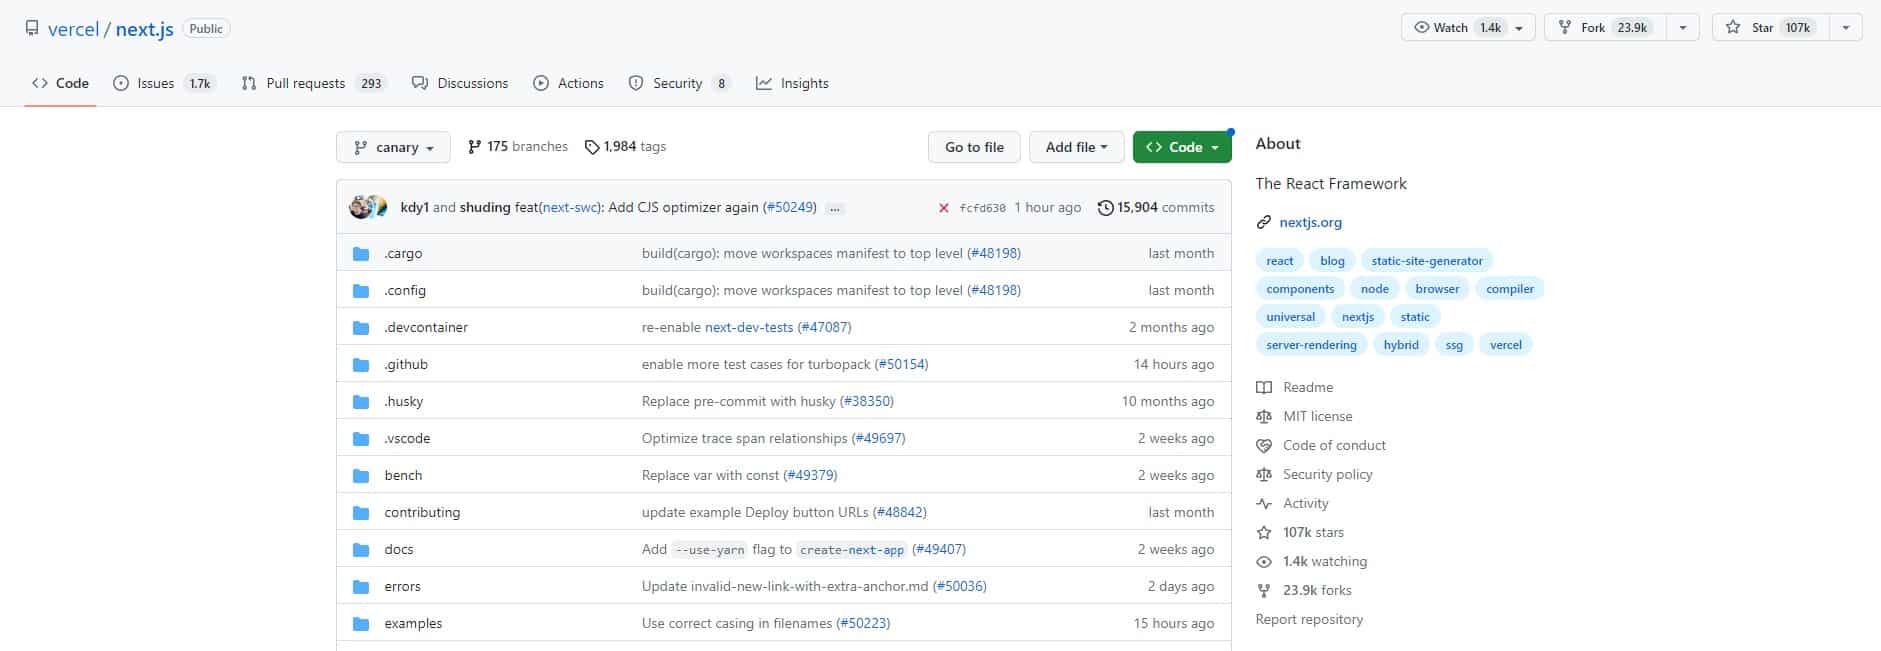Open the 'Use correct casing in filenames' commit
This screenshot has height=651, width=1881.
coord(737,624)
